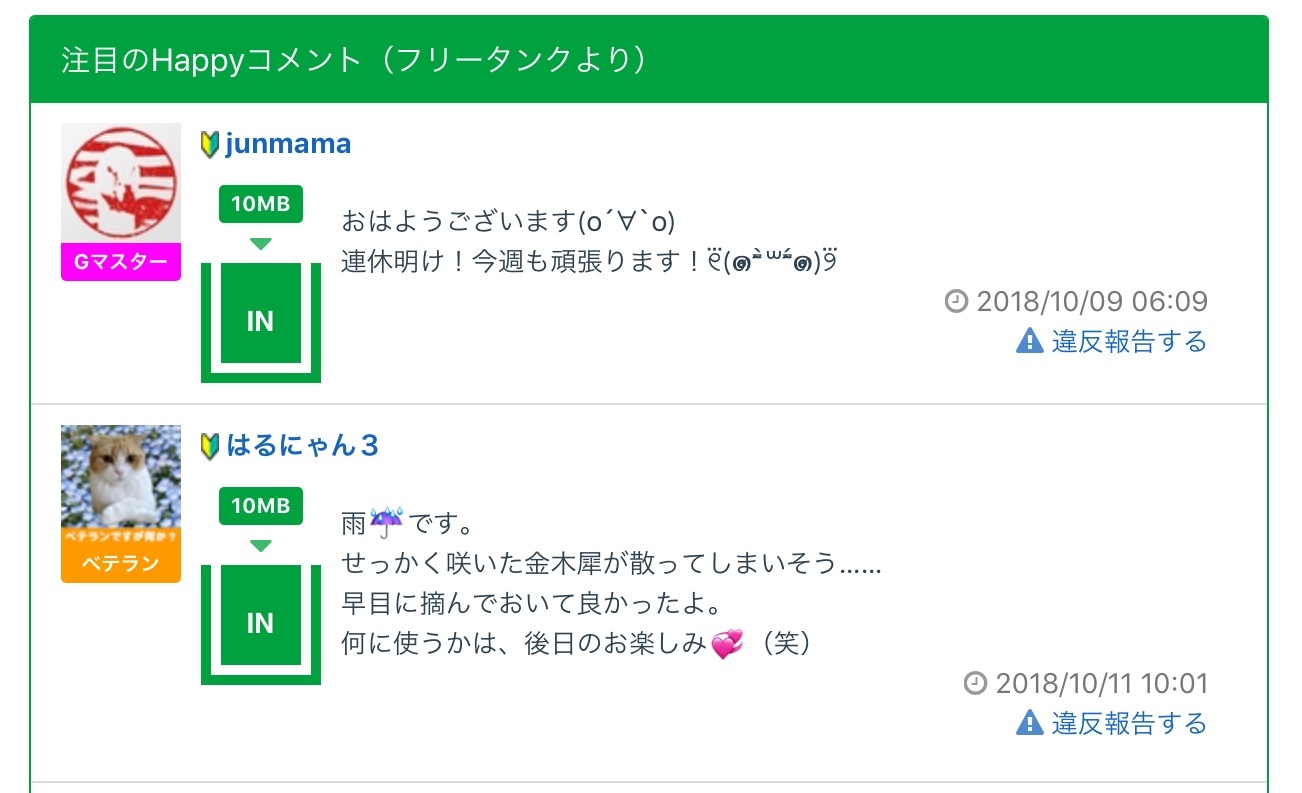Click the green IN tank under はるにゃん3
This screenshot has width=1302, height=793.
point(260,623)
